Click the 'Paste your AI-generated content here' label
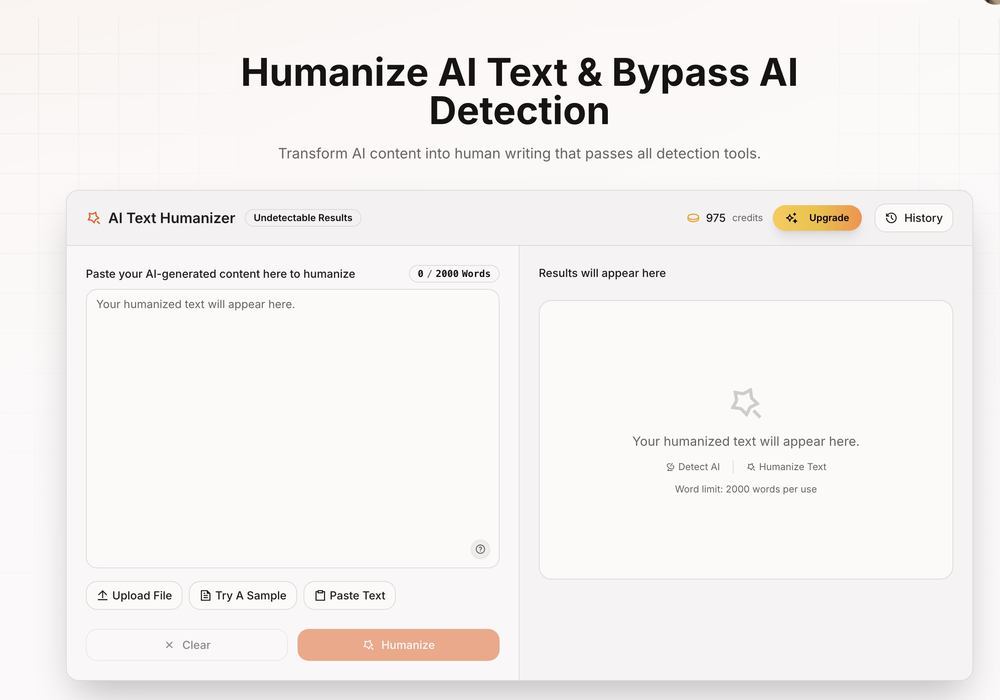This screenshot has height=700, width=1000. pos(221,273)
